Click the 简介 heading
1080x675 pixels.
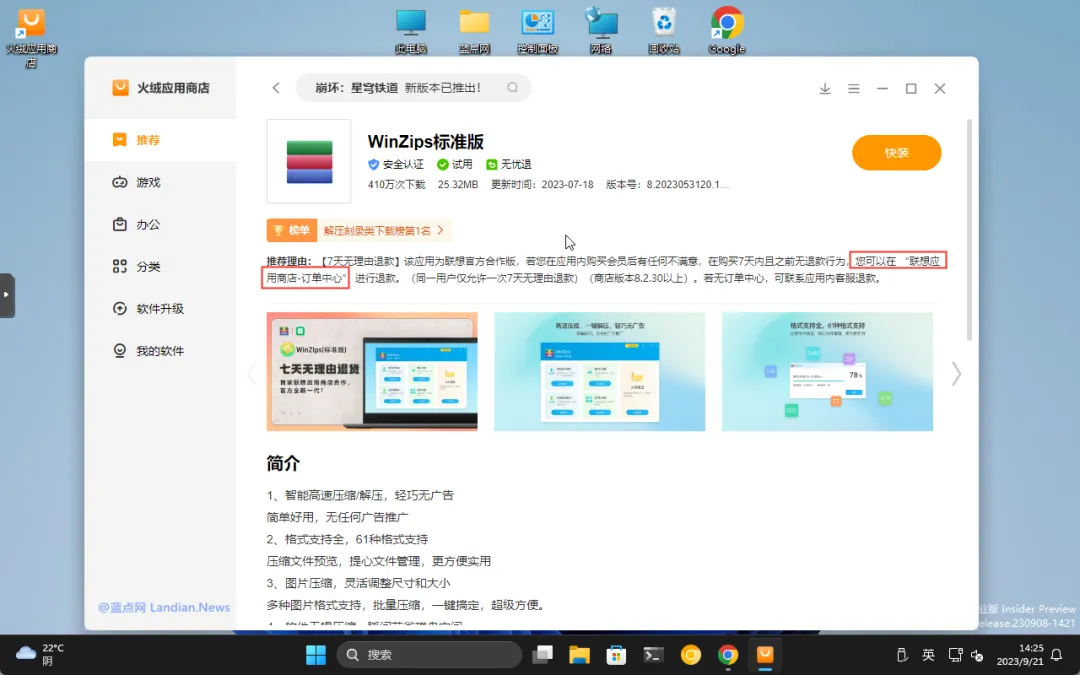pyautogui.click(x=283, y=464)
